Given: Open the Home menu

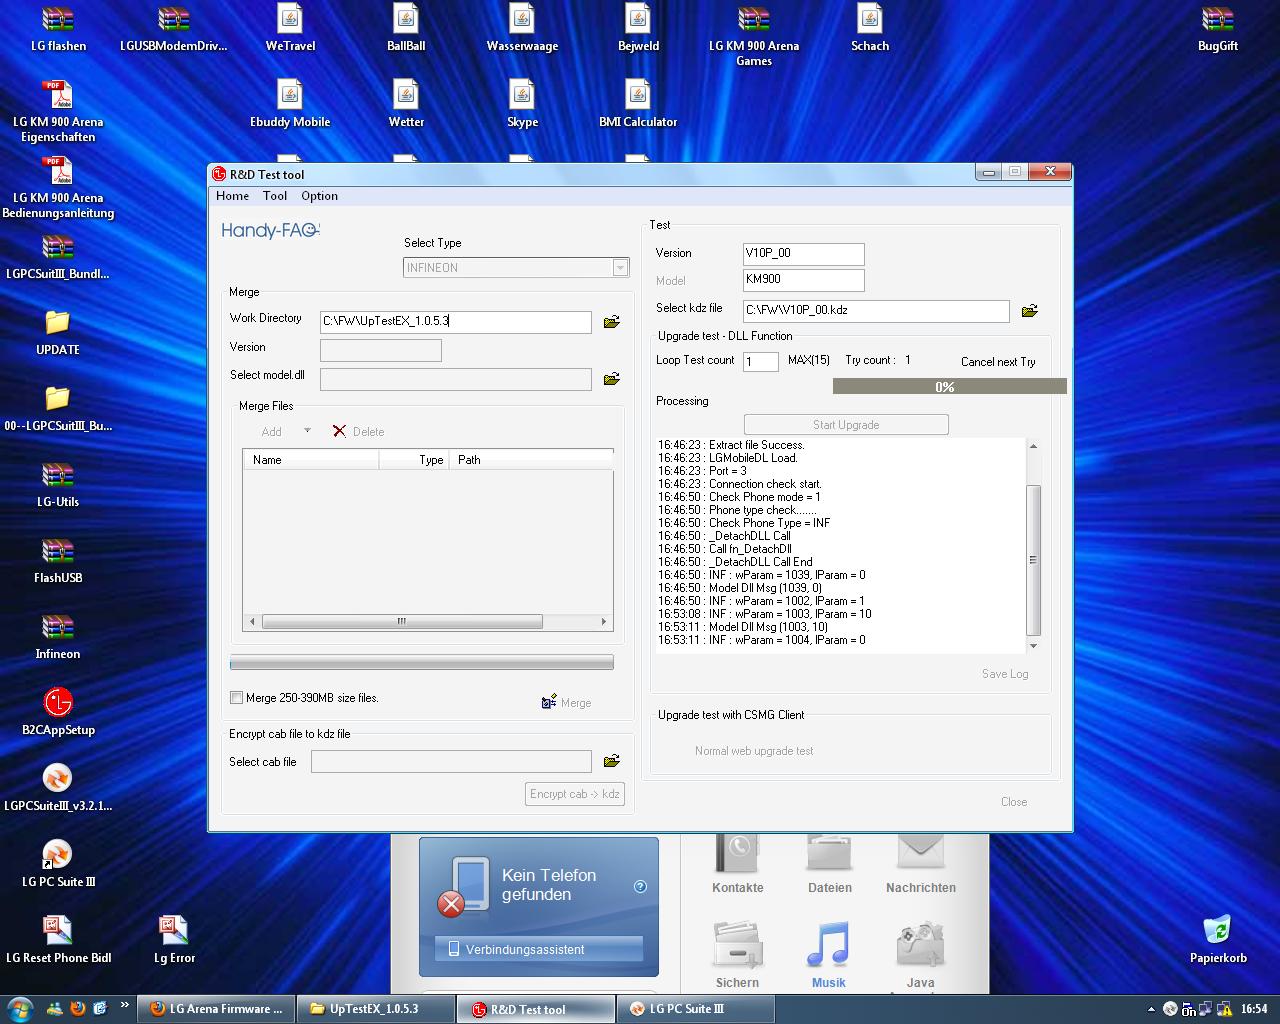Looking at the screenshot, I should 232,196.
